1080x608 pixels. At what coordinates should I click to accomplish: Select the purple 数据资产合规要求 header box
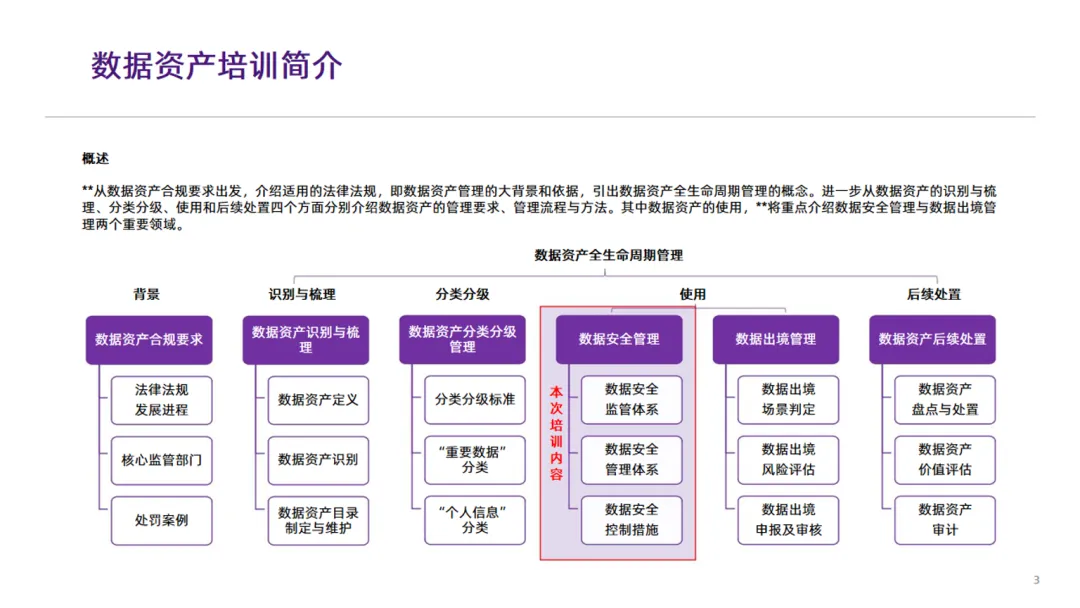pyautogui.click(x=149, y=339)
